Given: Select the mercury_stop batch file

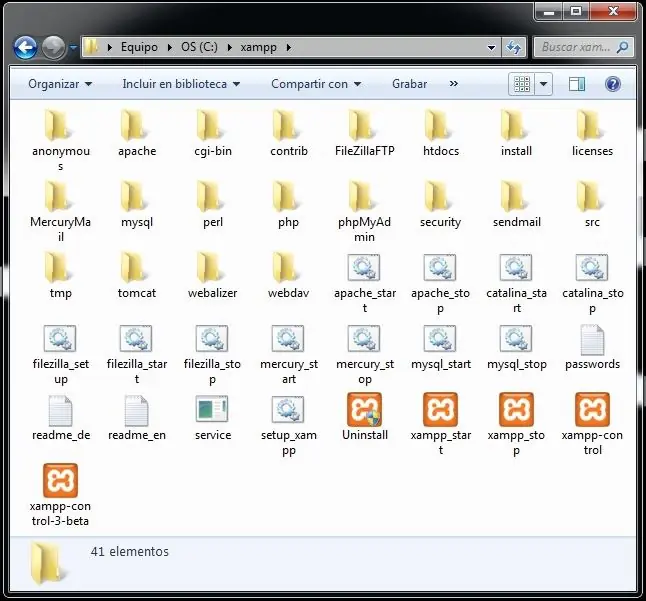Looking at the screenshot, I should click(364, 339).
